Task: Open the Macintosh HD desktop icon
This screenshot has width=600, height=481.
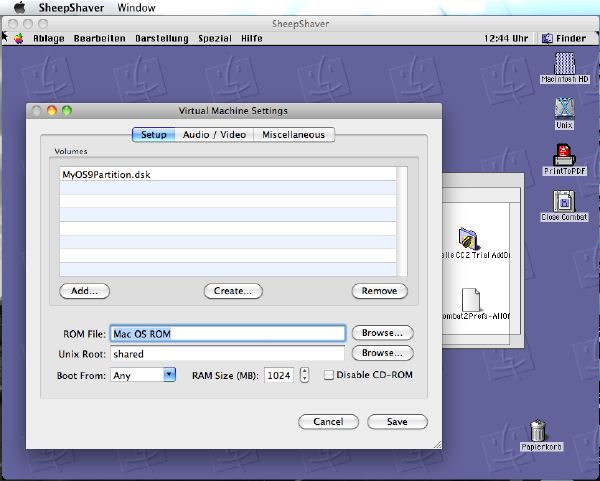Action: pyautogui.click(x=564, y=64)
